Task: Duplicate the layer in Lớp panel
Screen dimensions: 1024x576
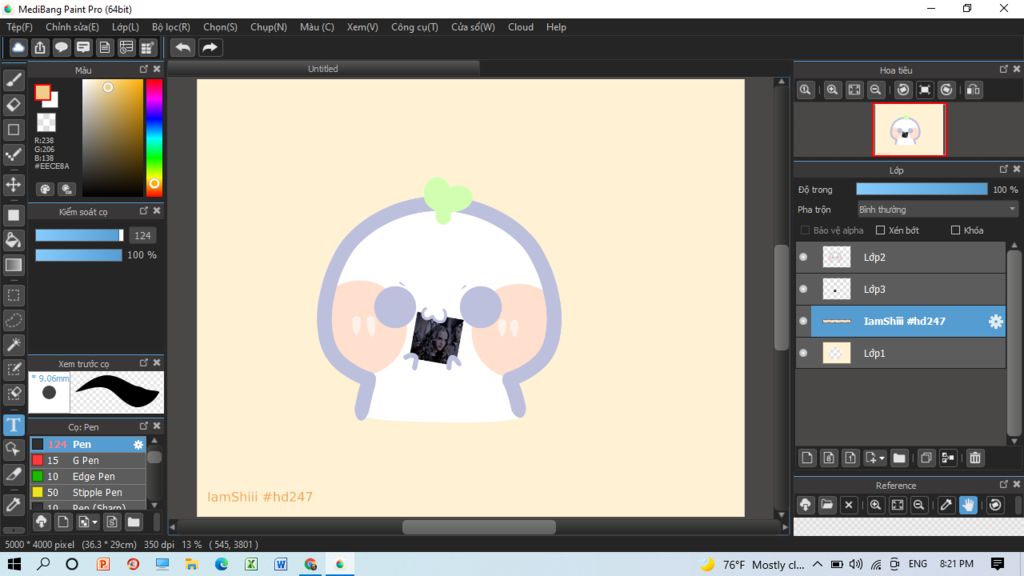Action: [926, 458]
